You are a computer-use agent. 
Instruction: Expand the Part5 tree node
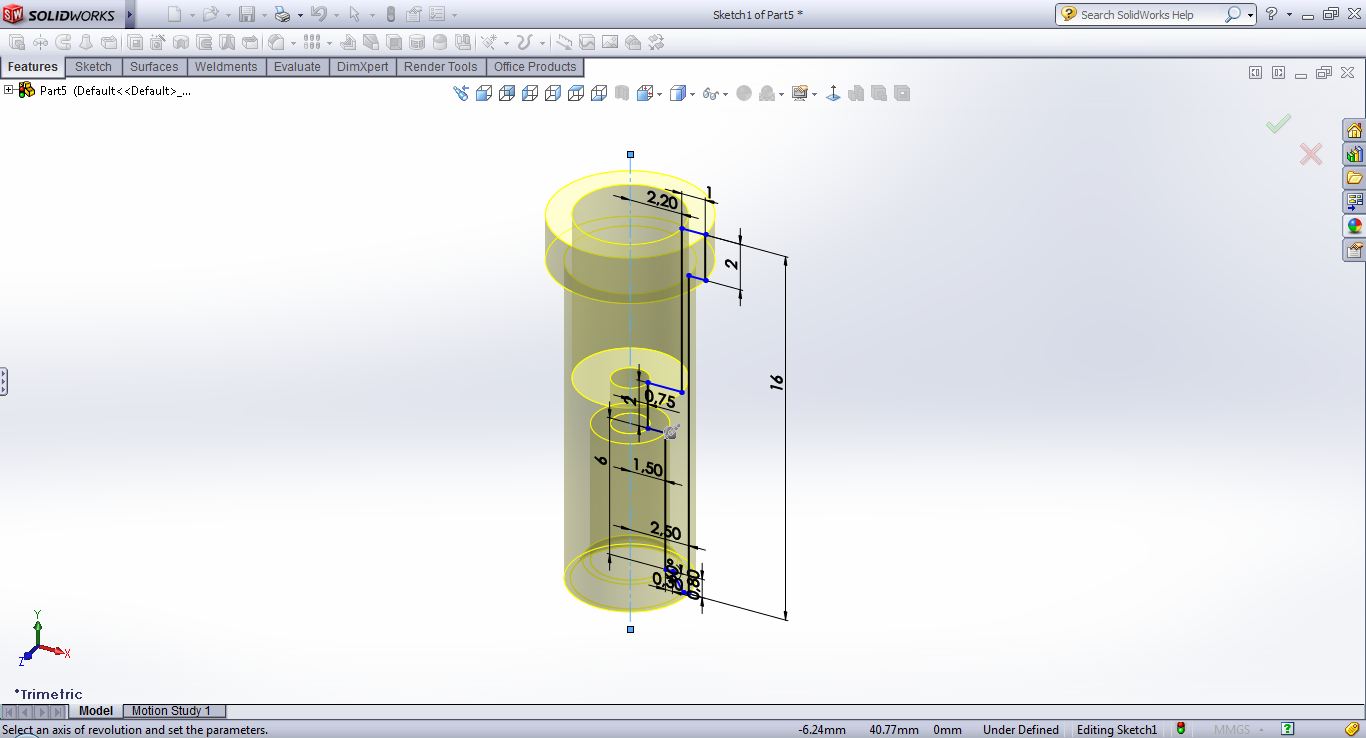click(9, 90)
